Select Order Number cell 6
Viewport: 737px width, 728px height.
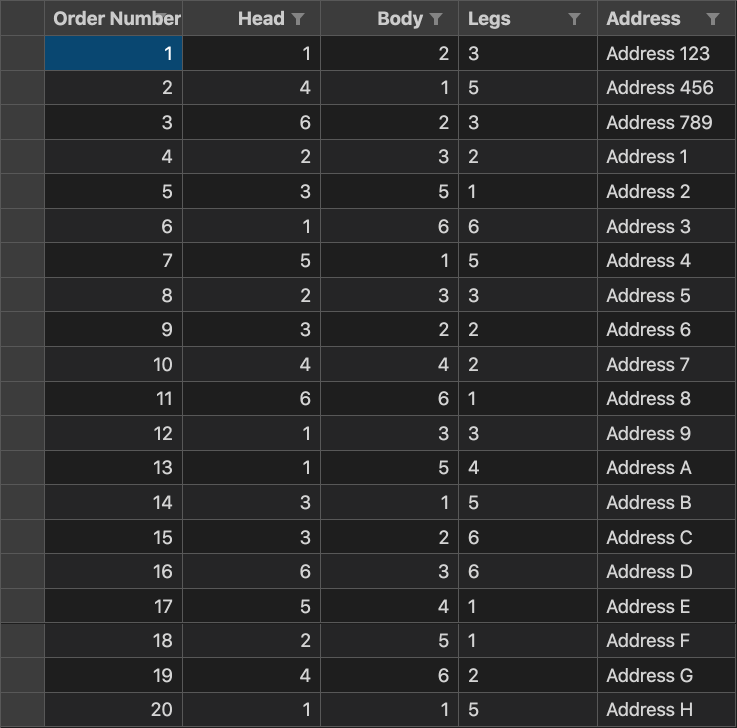pos(114,226)
